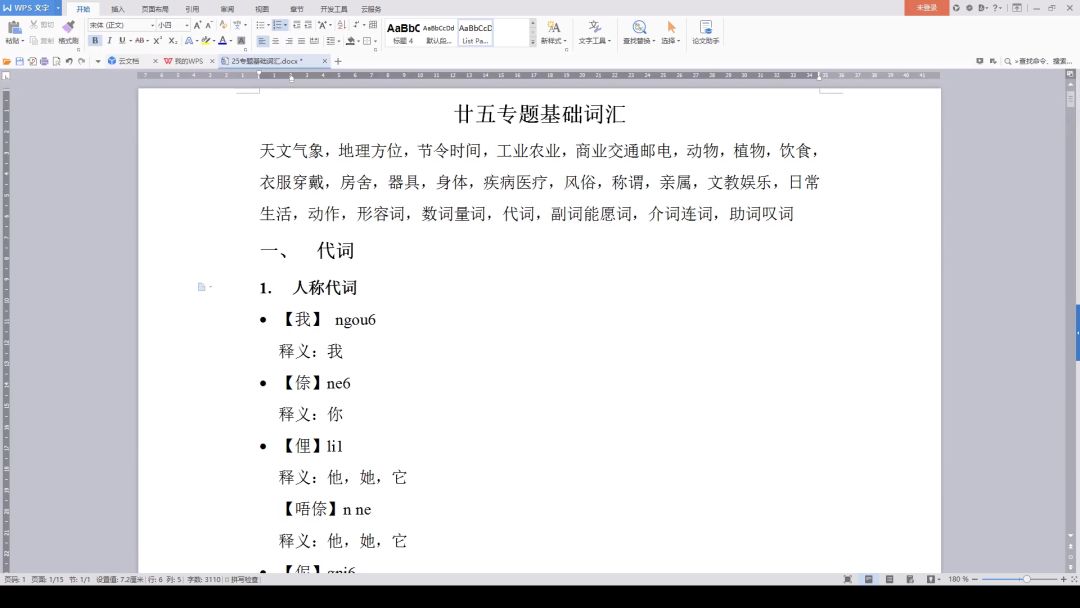Click the Undo arrow icon

click(69, 61)
